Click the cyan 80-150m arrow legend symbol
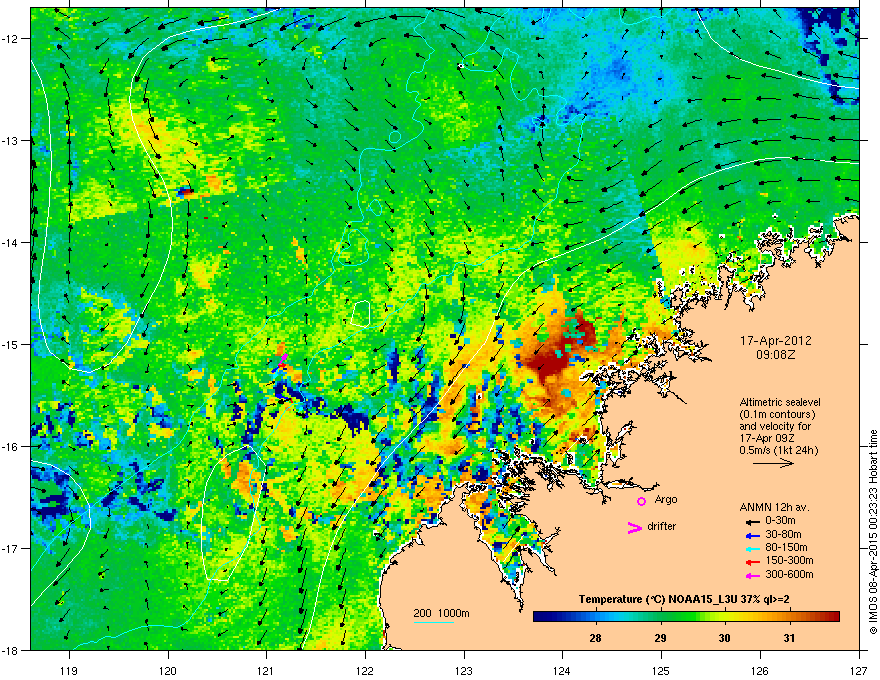The width and height of the screenshot is (880, 680). tap(753, 549)
